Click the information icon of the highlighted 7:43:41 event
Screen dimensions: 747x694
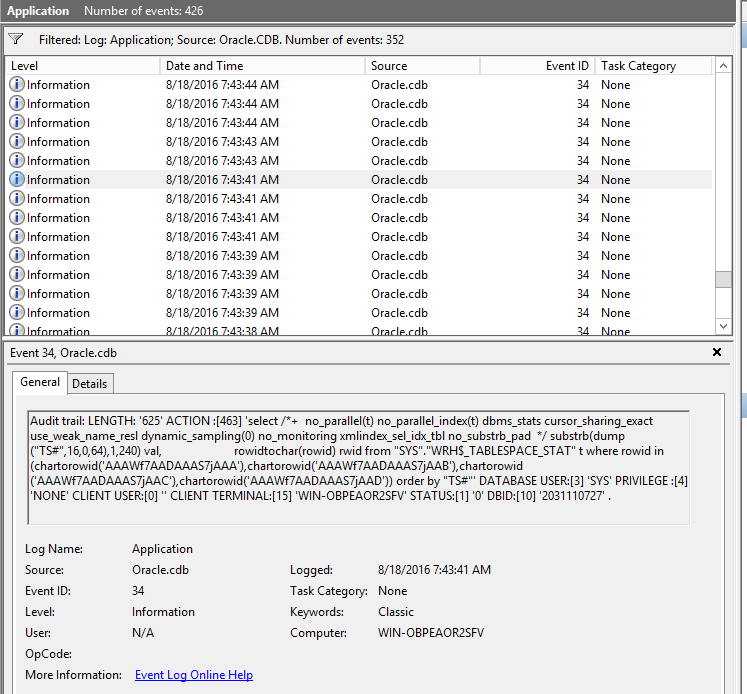[x=16, y=180]
